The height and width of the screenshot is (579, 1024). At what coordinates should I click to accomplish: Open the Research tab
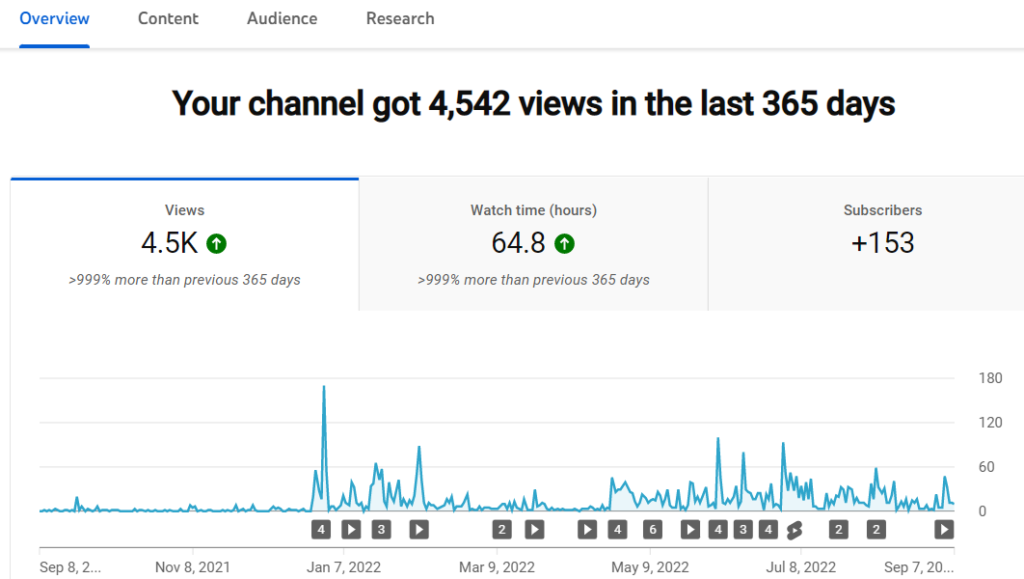[x=400, y=19]
